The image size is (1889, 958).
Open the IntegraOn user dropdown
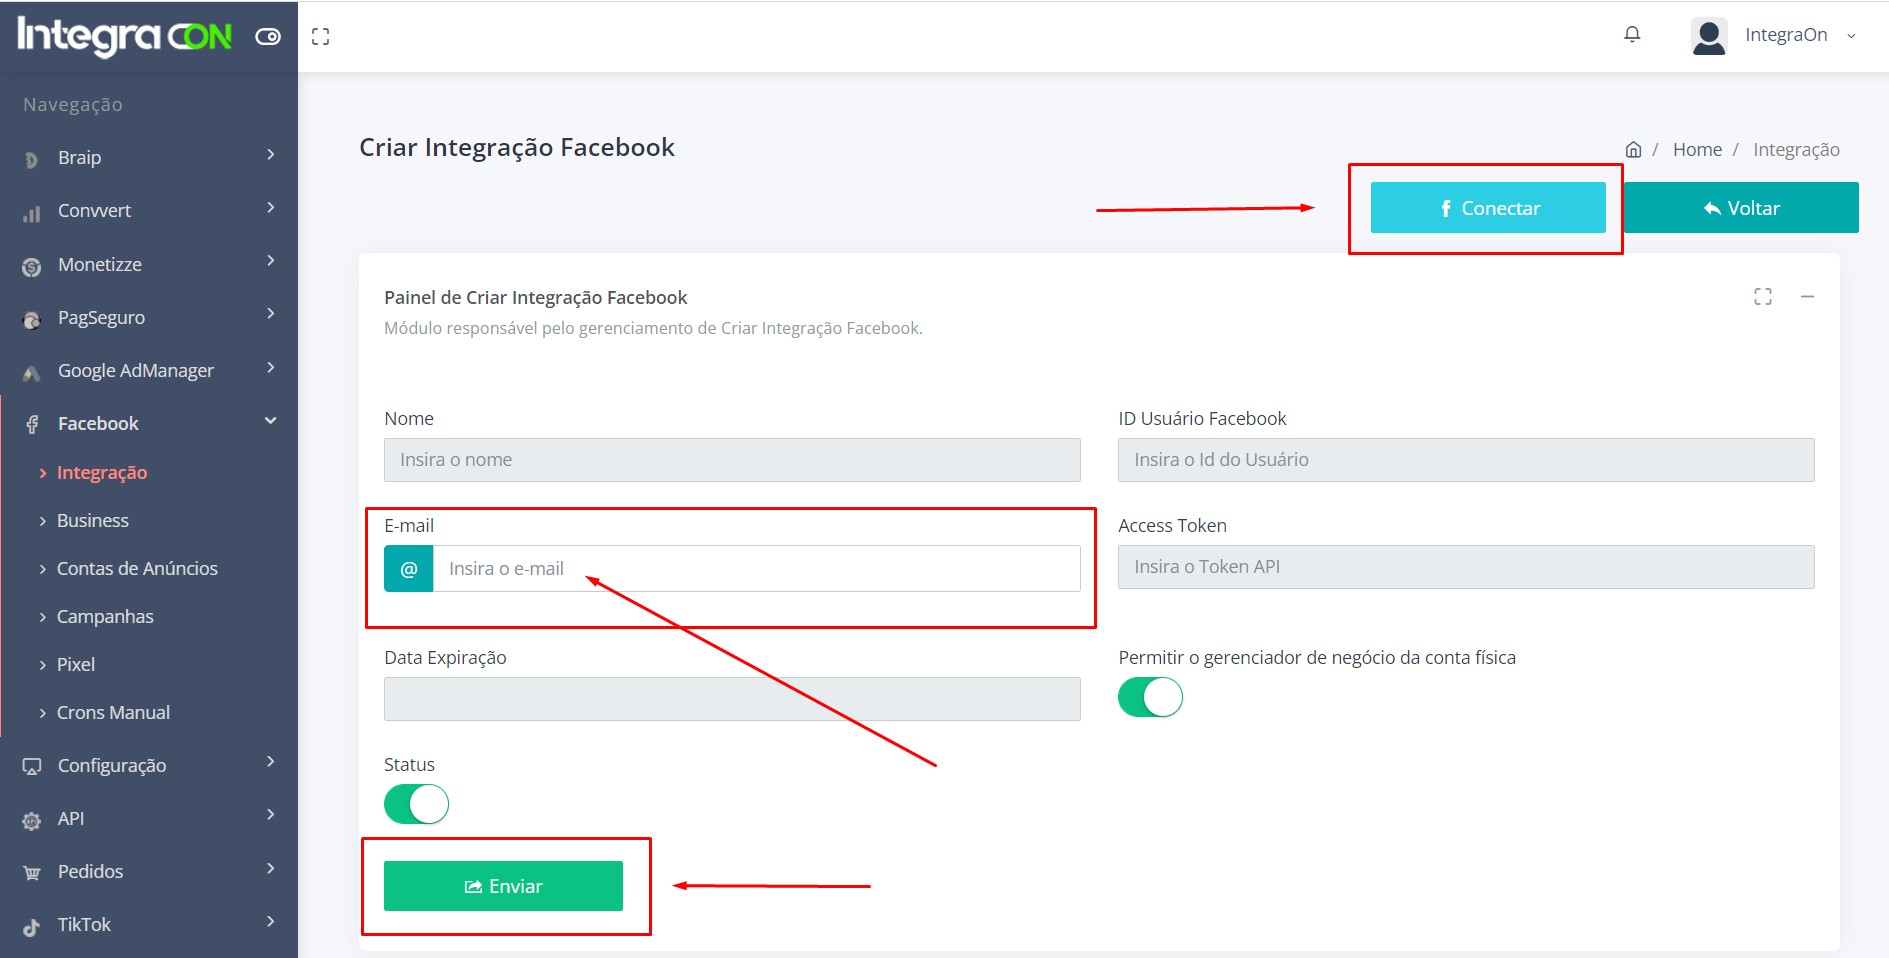coord(1800,35)
